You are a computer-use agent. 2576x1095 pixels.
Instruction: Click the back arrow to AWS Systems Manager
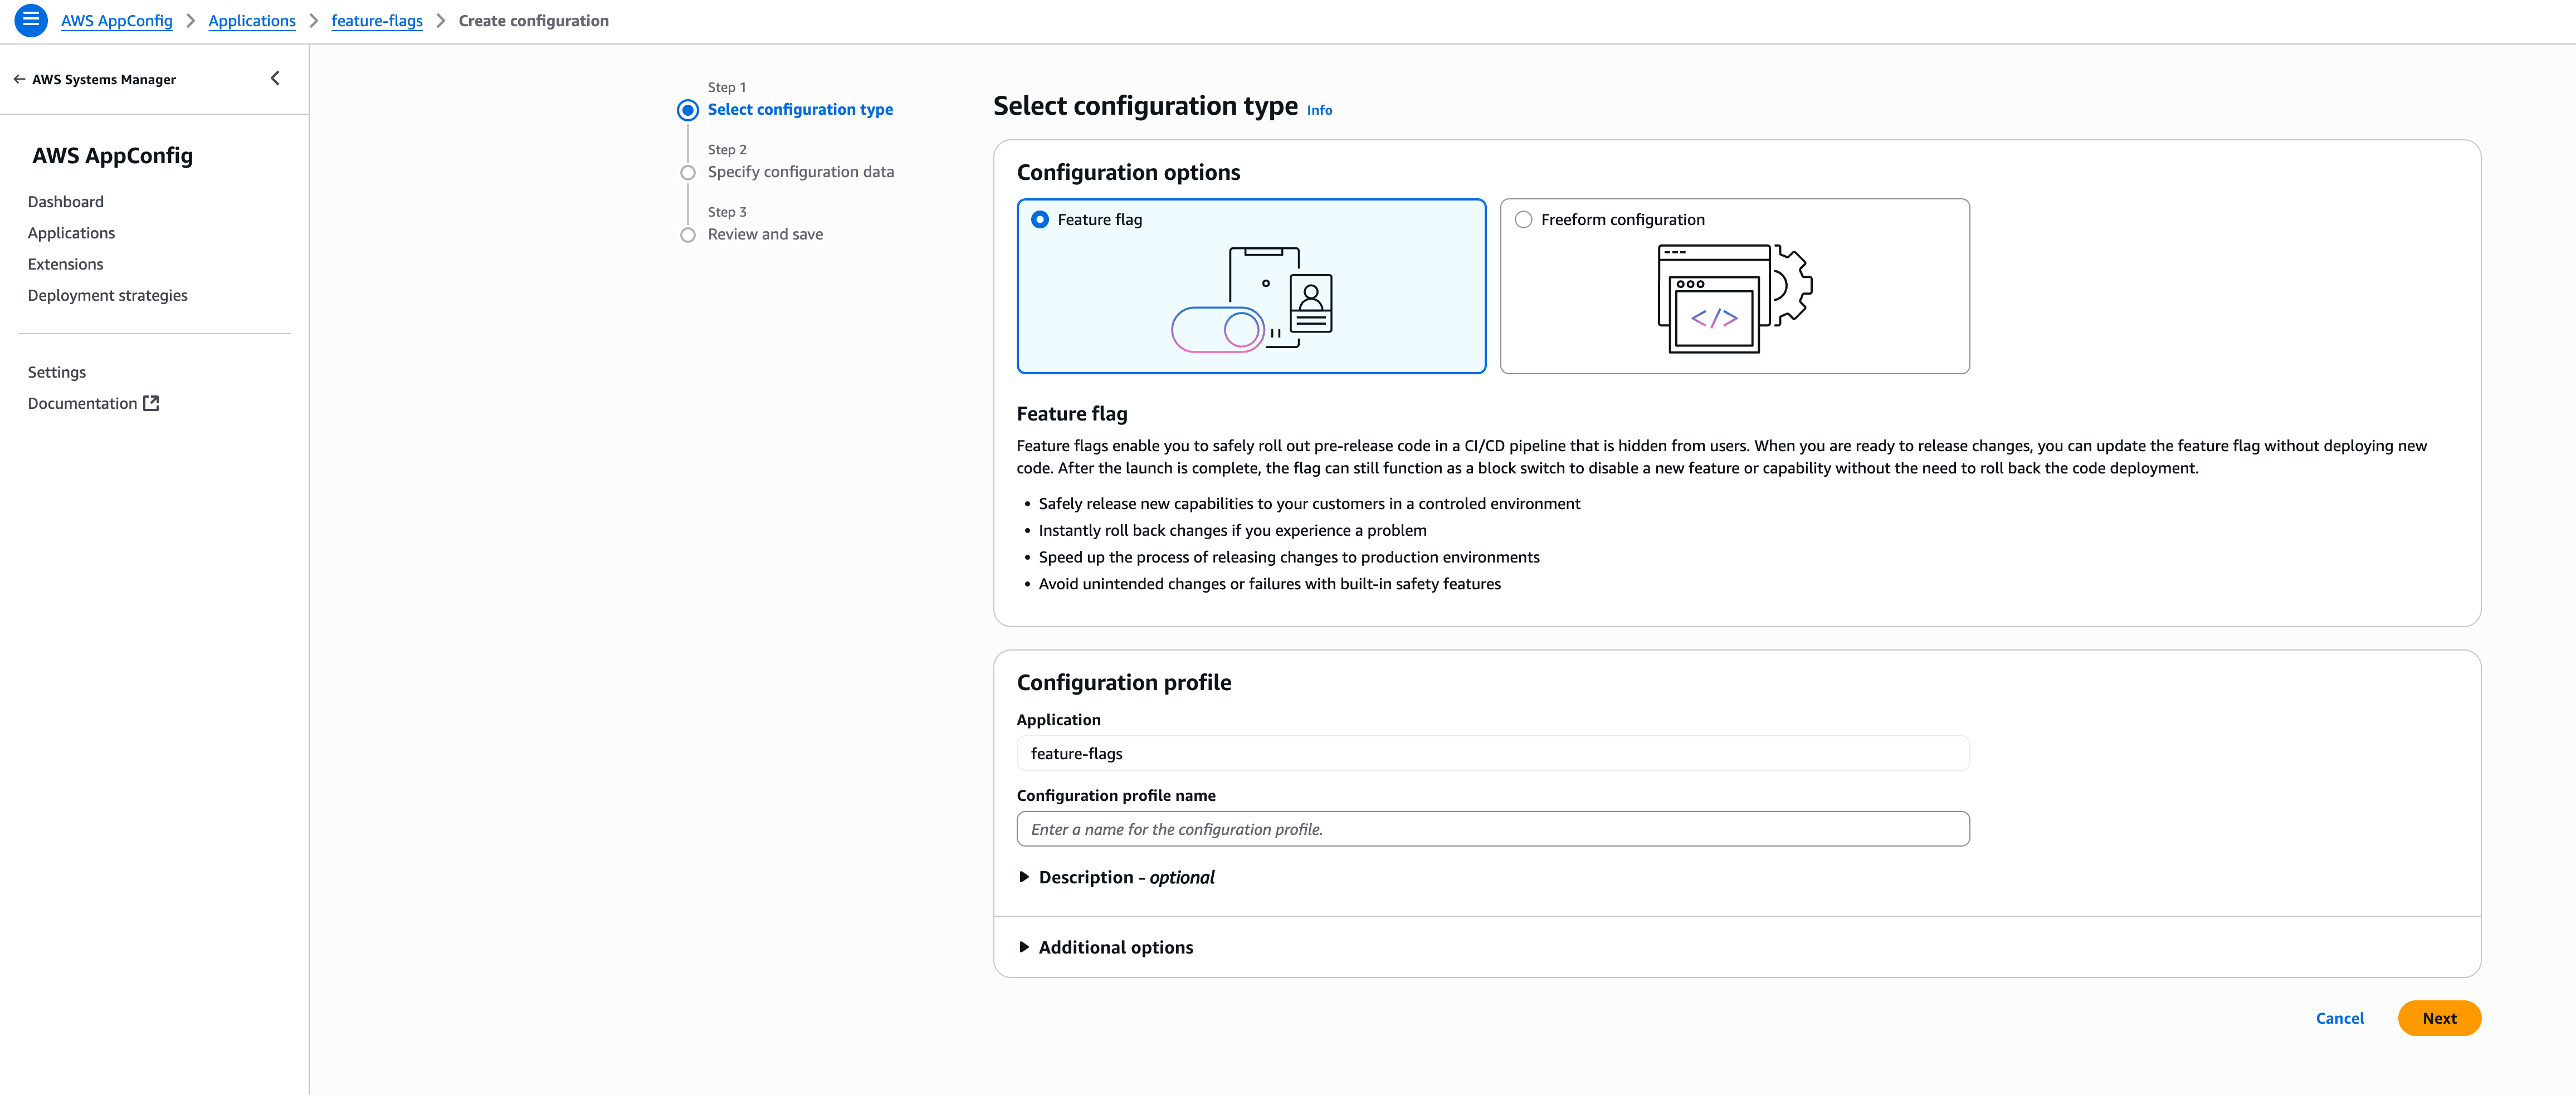coord(19,79)
